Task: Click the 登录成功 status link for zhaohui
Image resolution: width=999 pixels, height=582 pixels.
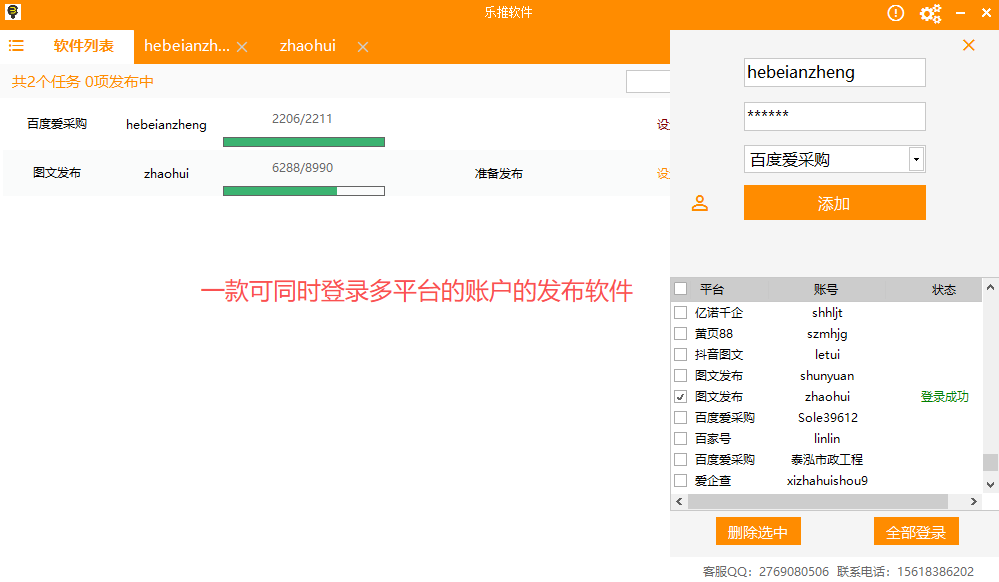Action: pos(944,396)
